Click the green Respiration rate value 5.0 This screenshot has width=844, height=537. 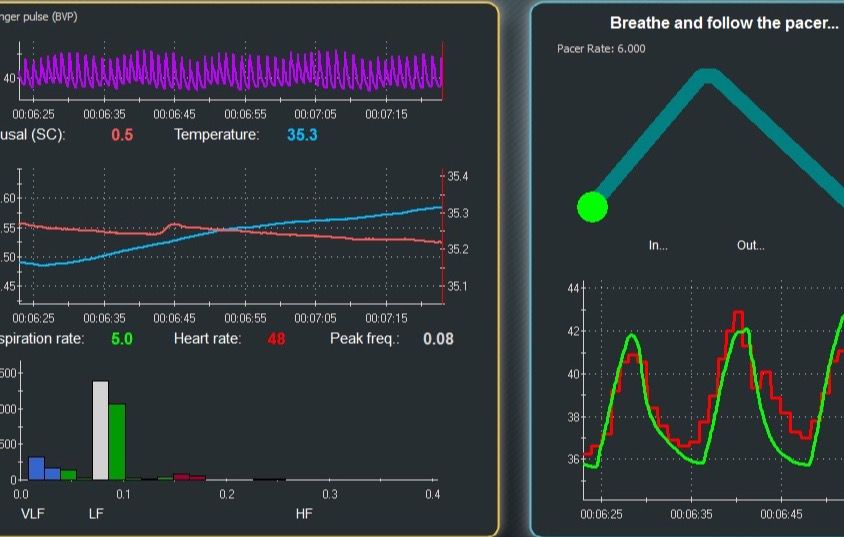122,339
